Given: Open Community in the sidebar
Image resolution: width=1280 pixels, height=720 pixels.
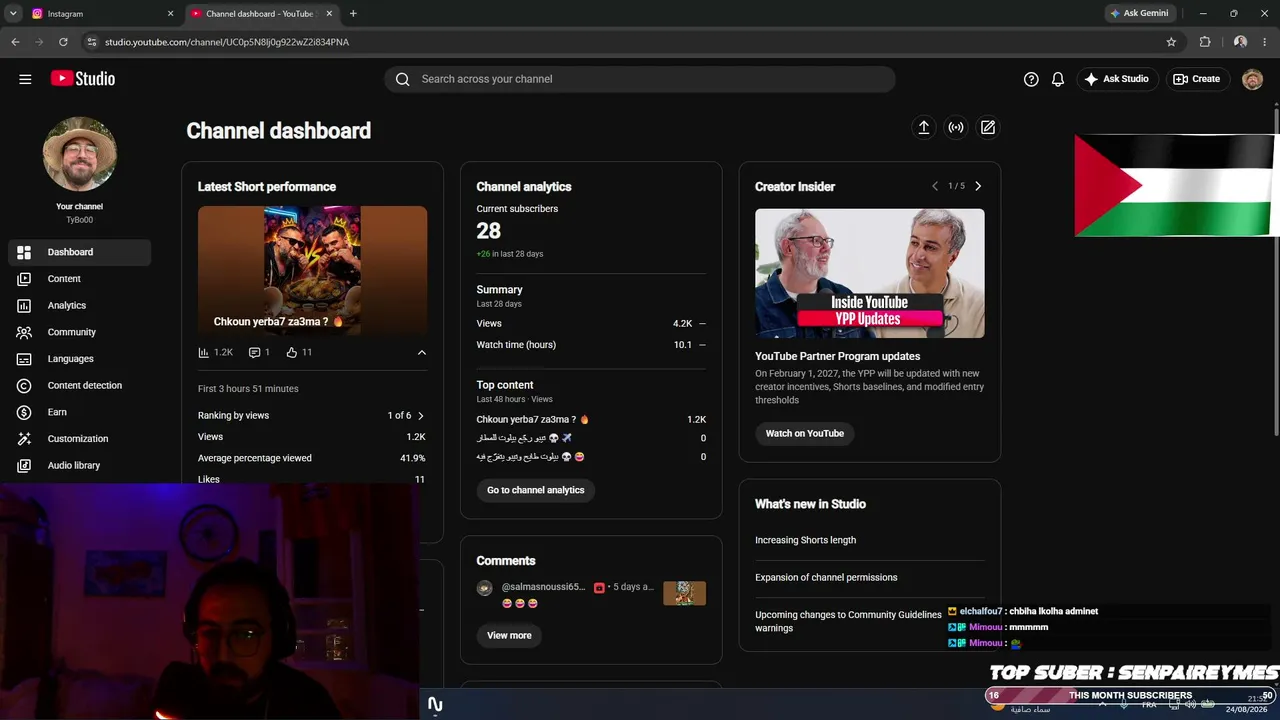Looking at the screenshot, I should click(80, 332).
